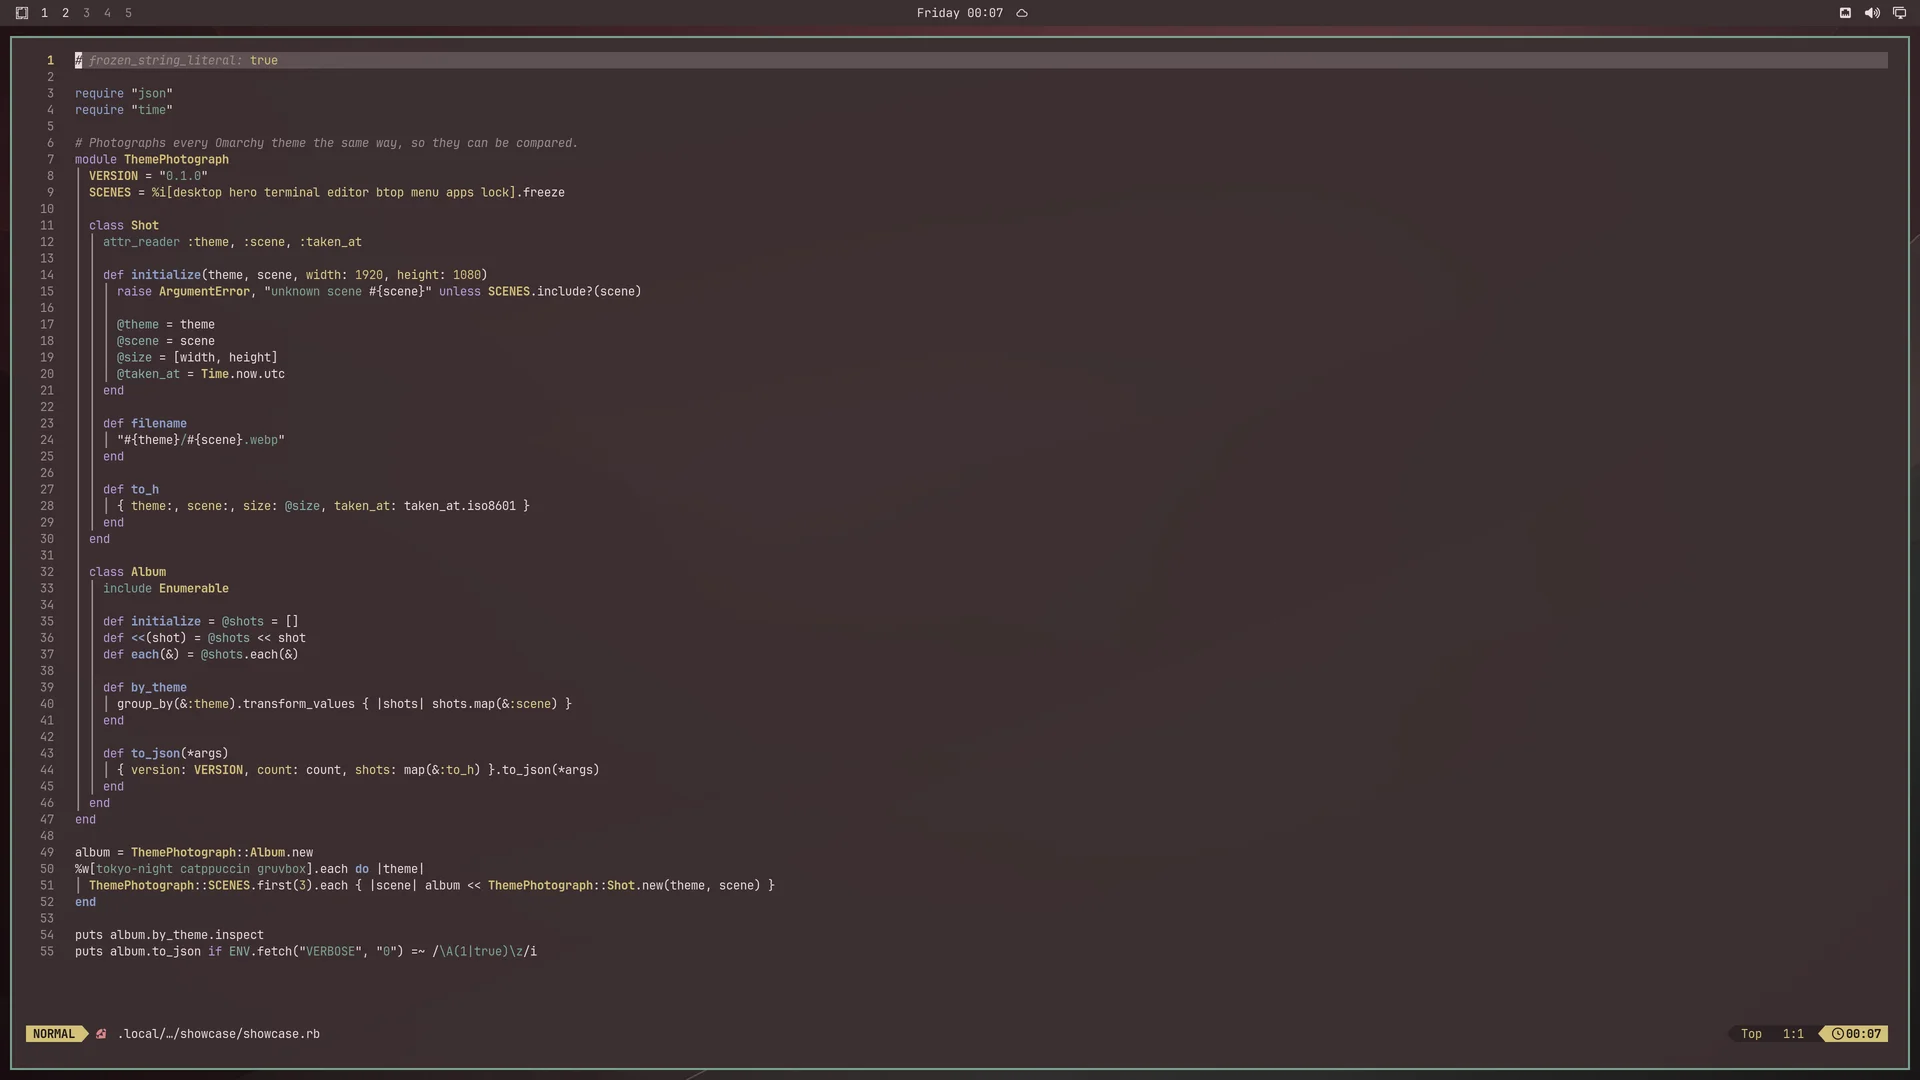Click the NORMAL mode indicator
This screenshot has height=1080, width=1920.
click(54, 1034)
